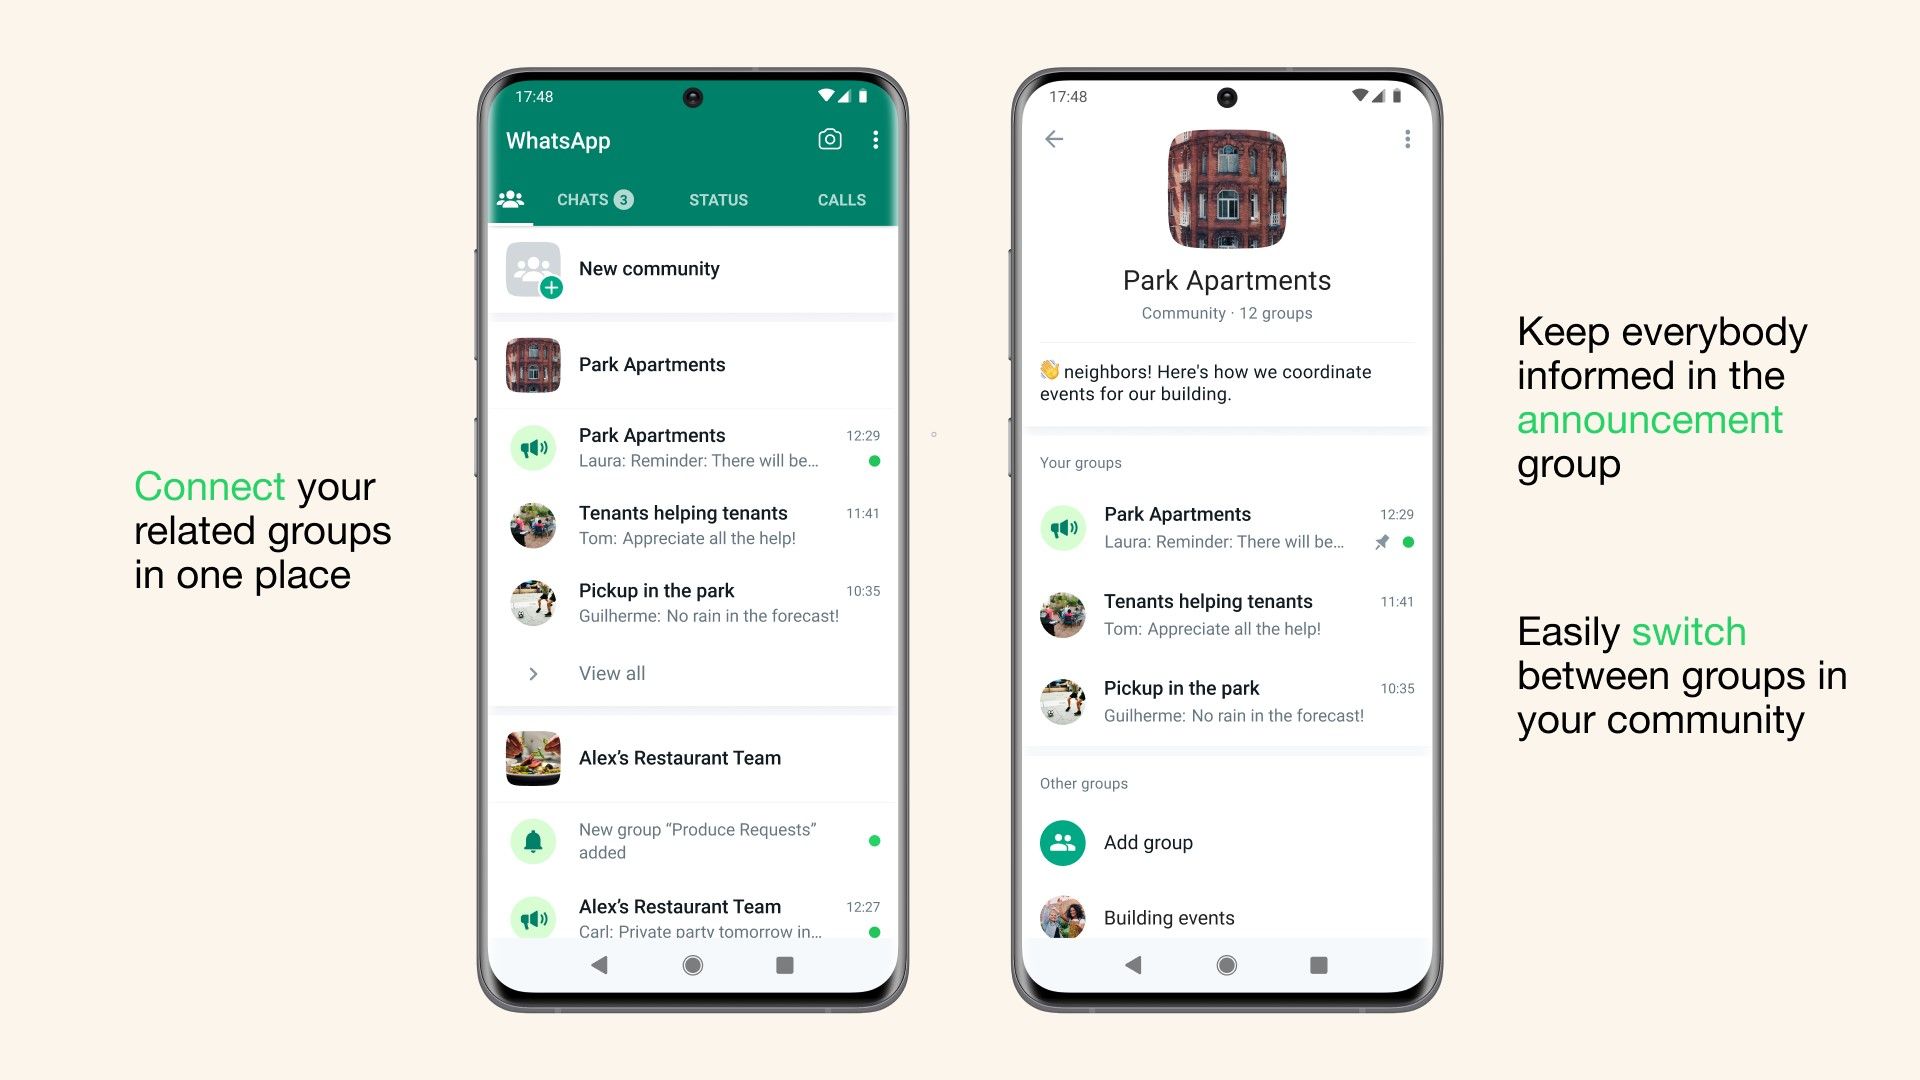Expand View all groups under Park Apartments

click(612, 675)
